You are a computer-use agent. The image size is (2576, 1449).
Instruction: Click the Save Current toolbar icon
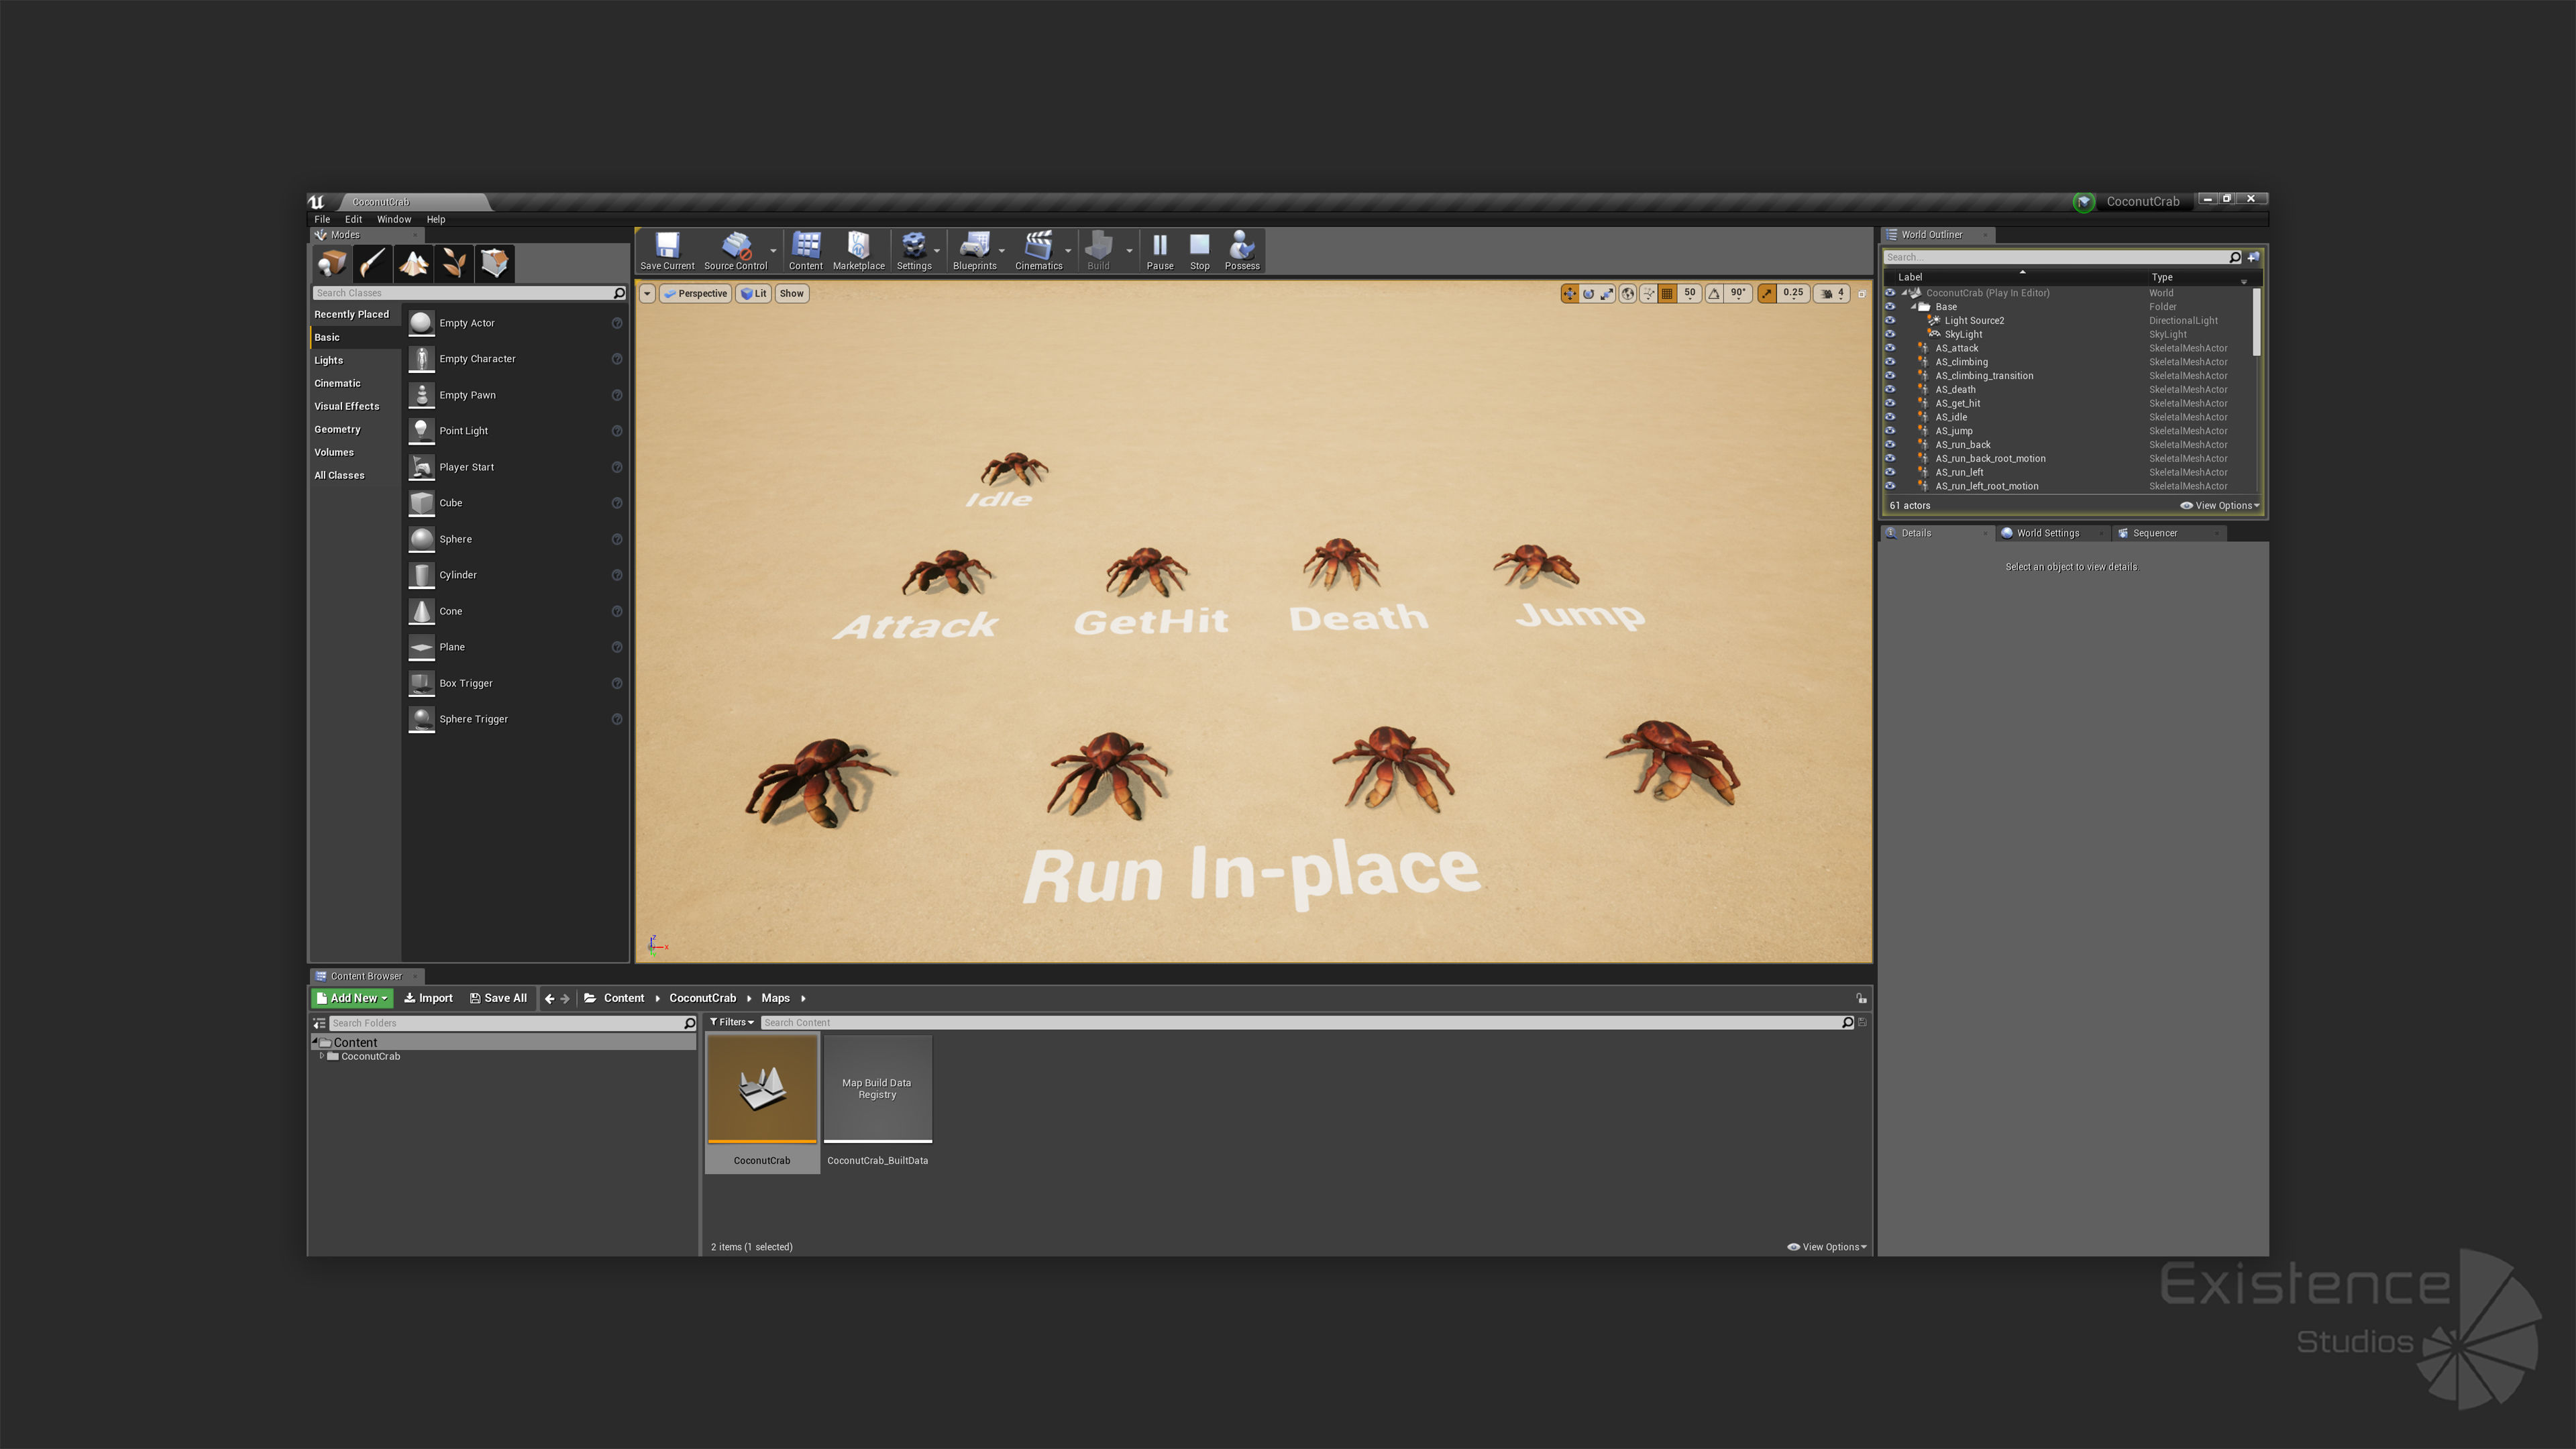point(667,246)
